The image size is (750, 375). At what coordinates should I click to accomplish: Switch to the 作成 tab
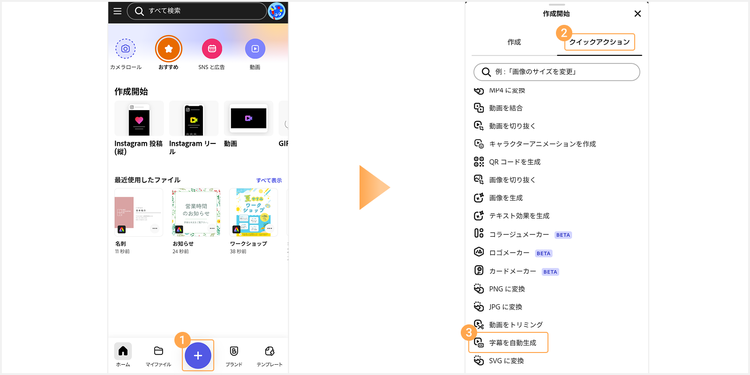click(x=514, y=42)
